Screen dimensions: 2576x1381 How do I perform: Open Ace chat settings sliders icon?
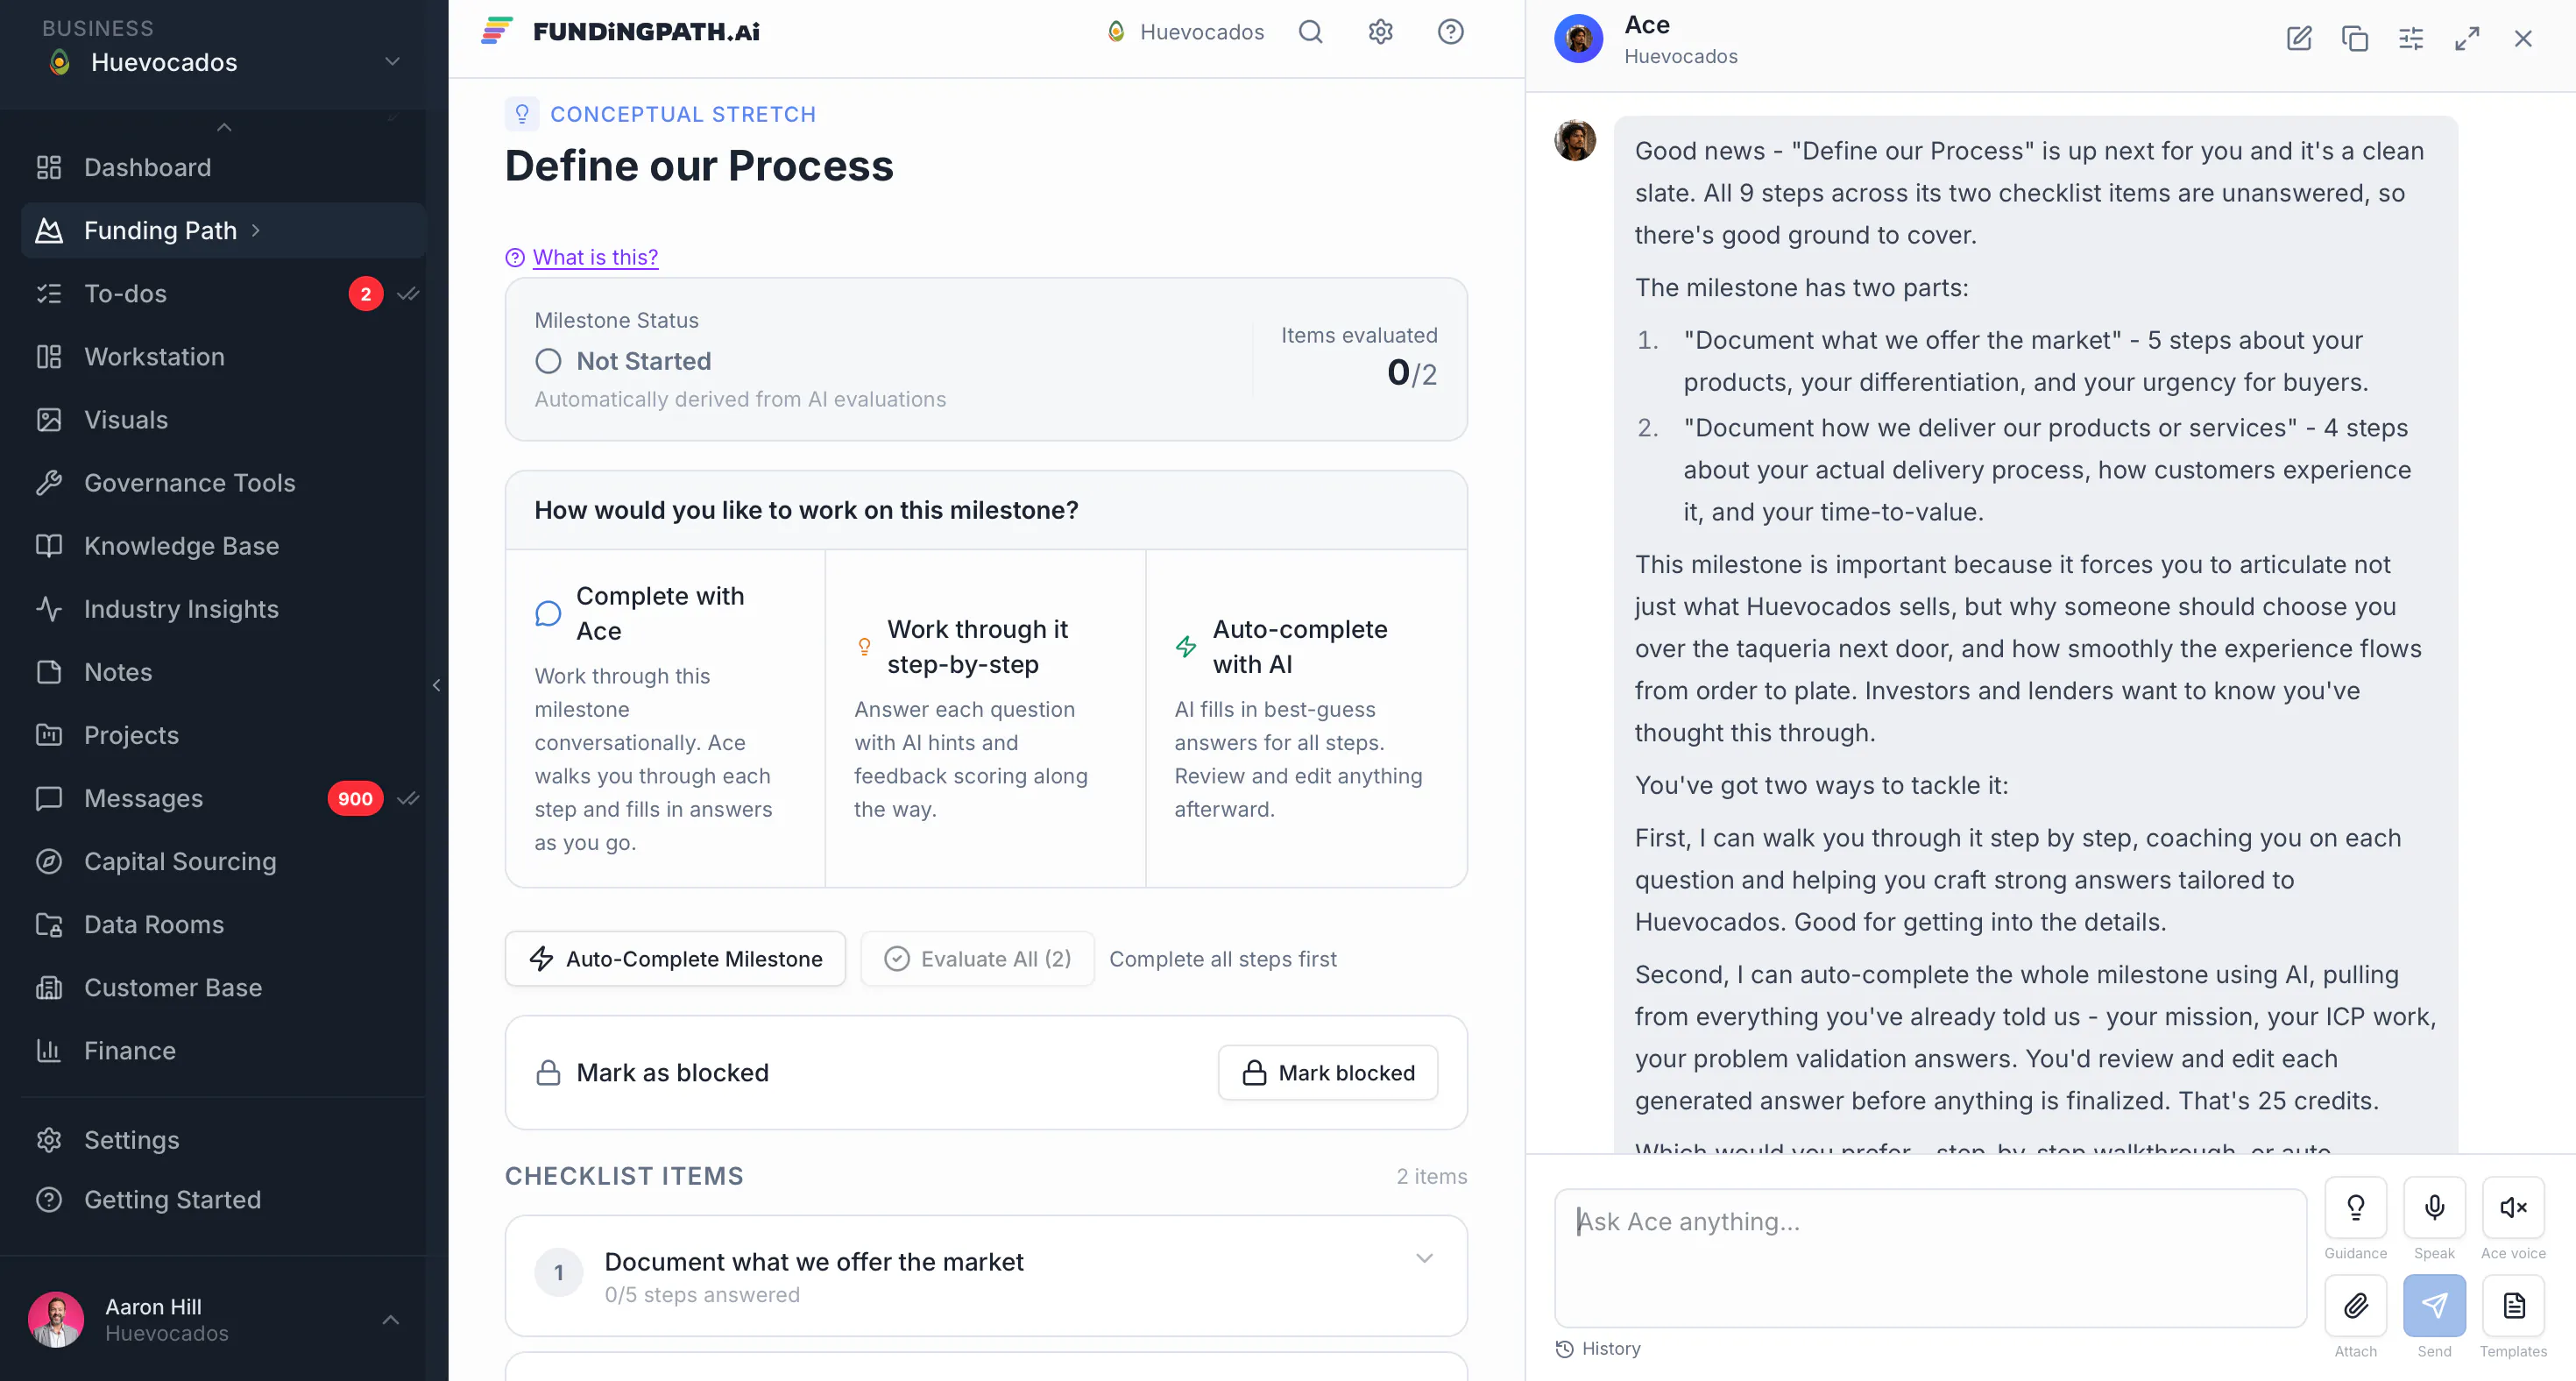pos(2411,39)
